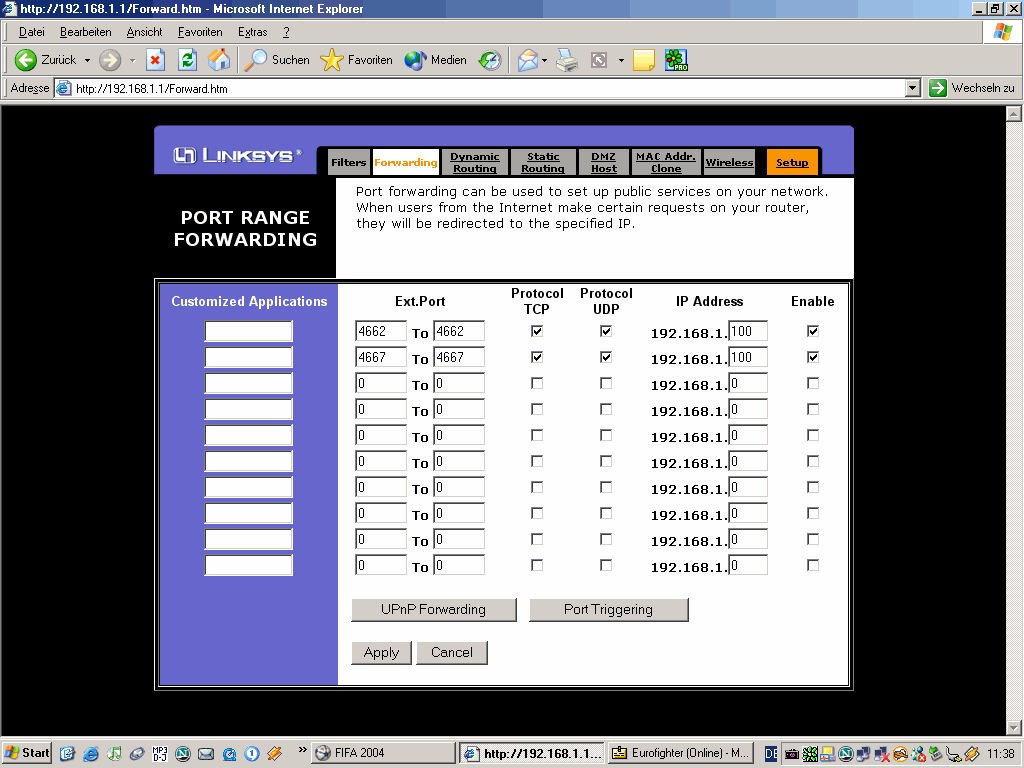Open the Medien toolbar button
This screenshot has height=768, width=1024.
[436, 60]
